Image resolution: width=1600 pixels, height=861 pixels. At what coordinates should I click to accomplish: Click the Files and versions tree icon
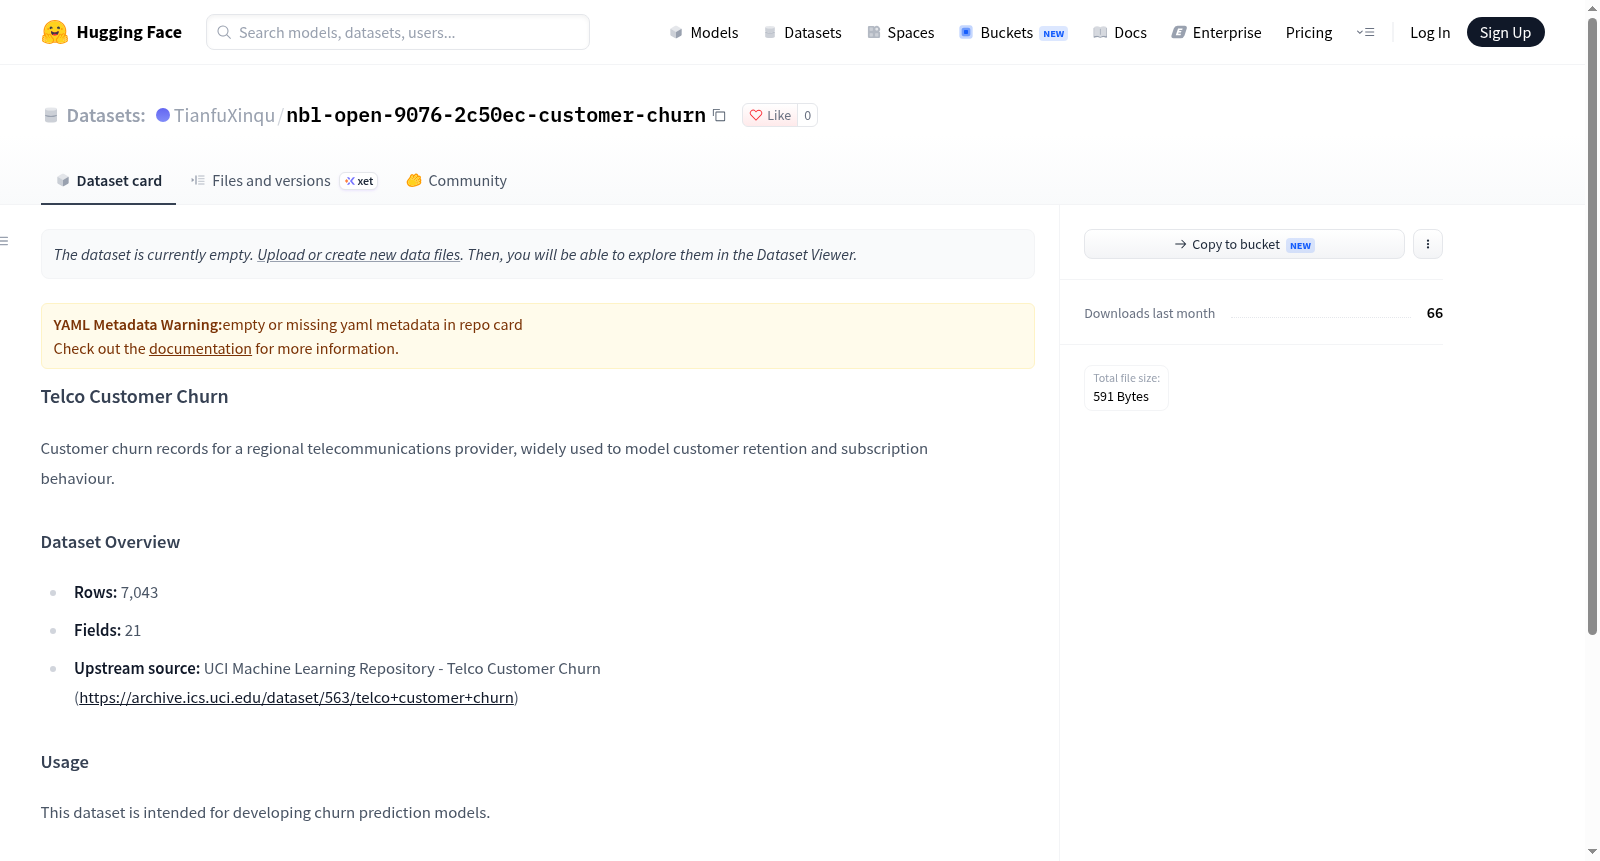click(198, 180)
